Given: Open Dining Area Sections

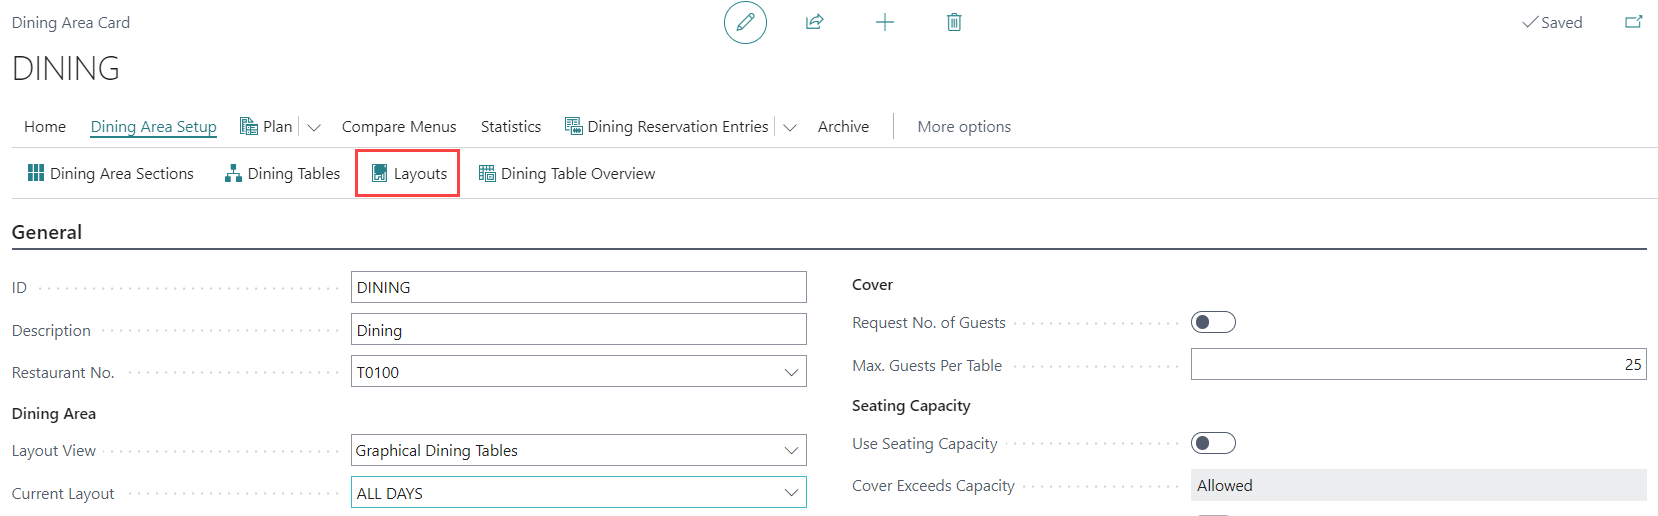Looking at the screenshot, I should pos(111,173).
